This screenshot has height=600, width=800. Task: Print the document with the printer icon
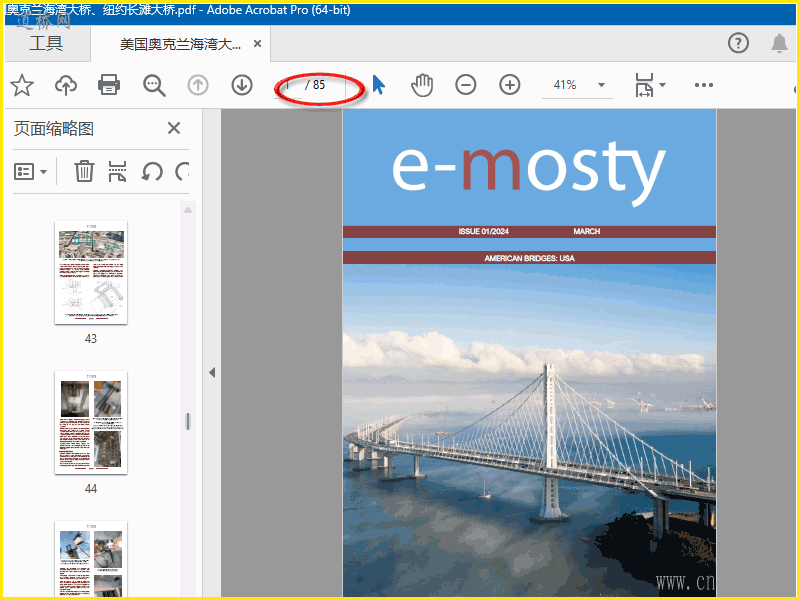tap(109, 85)
